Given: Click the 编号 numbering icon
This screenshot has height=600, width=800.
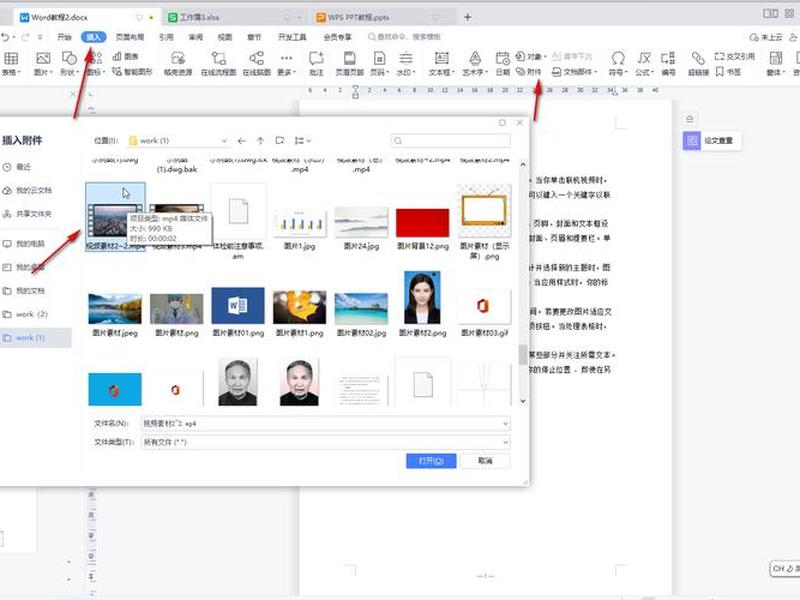Looking at the screenshot, I should click(668, 63).
